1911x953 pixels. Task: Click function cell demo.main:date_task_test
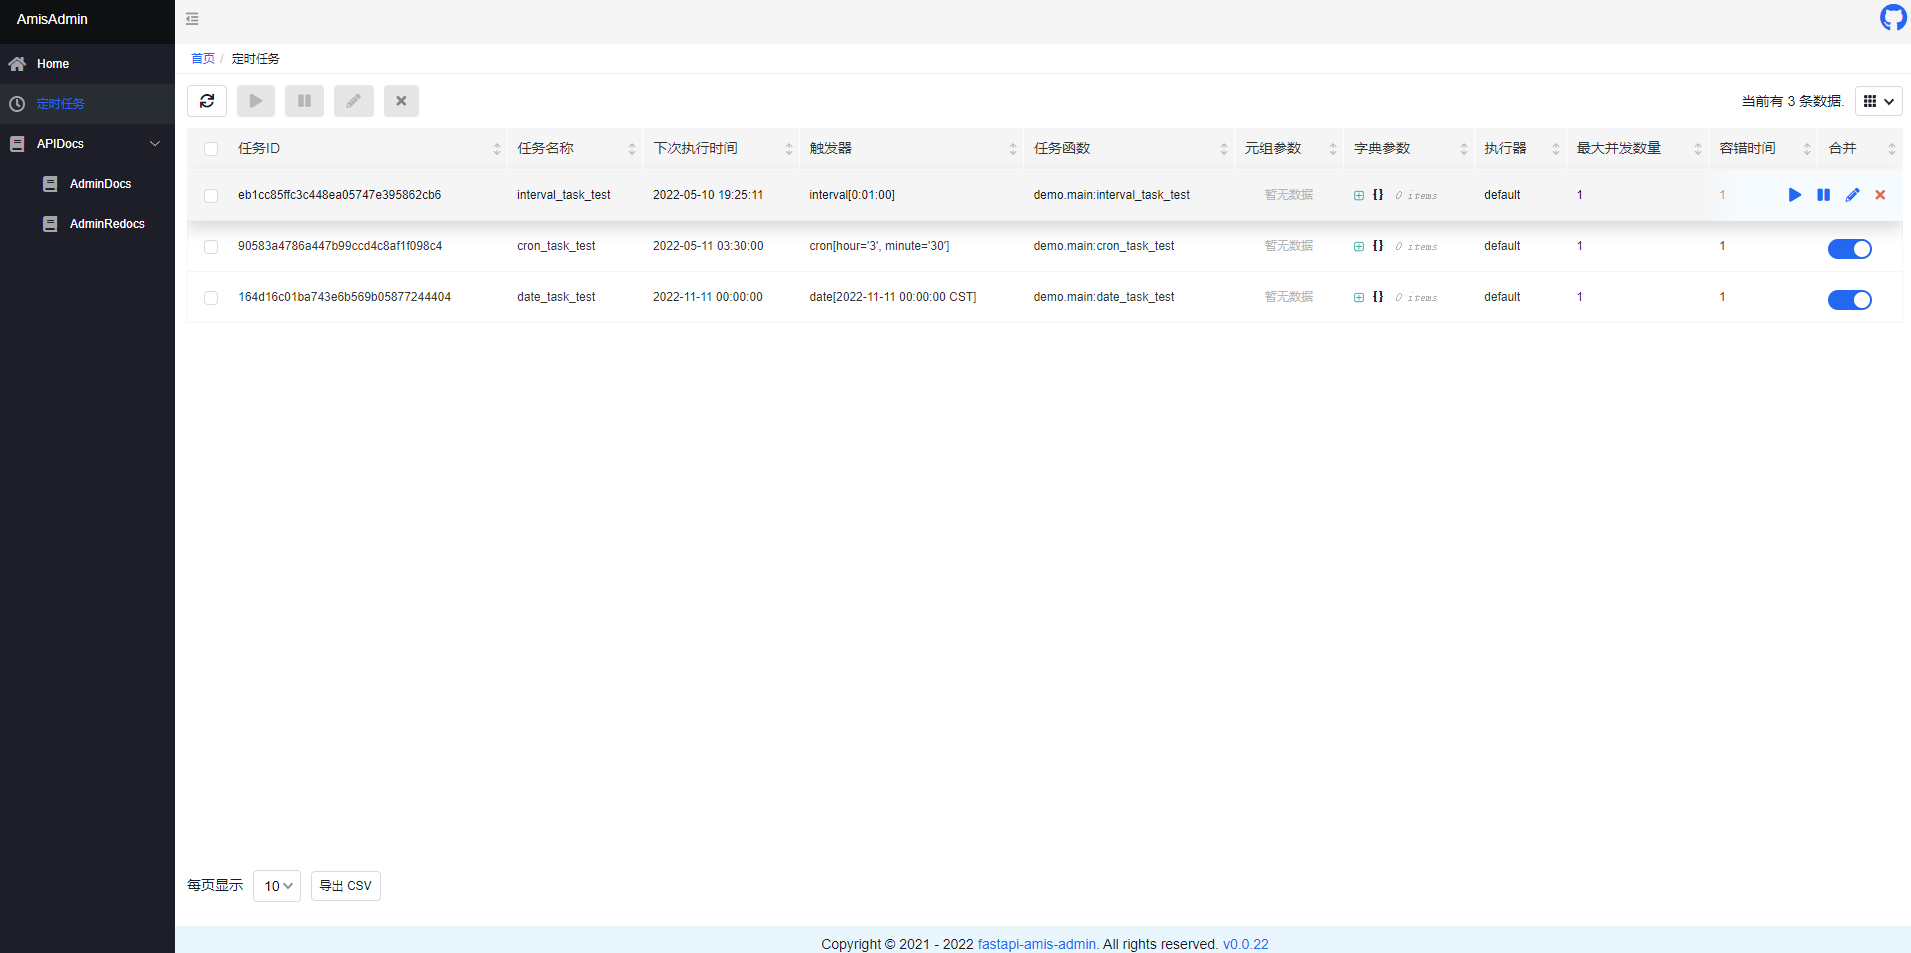pos(1104,297)
